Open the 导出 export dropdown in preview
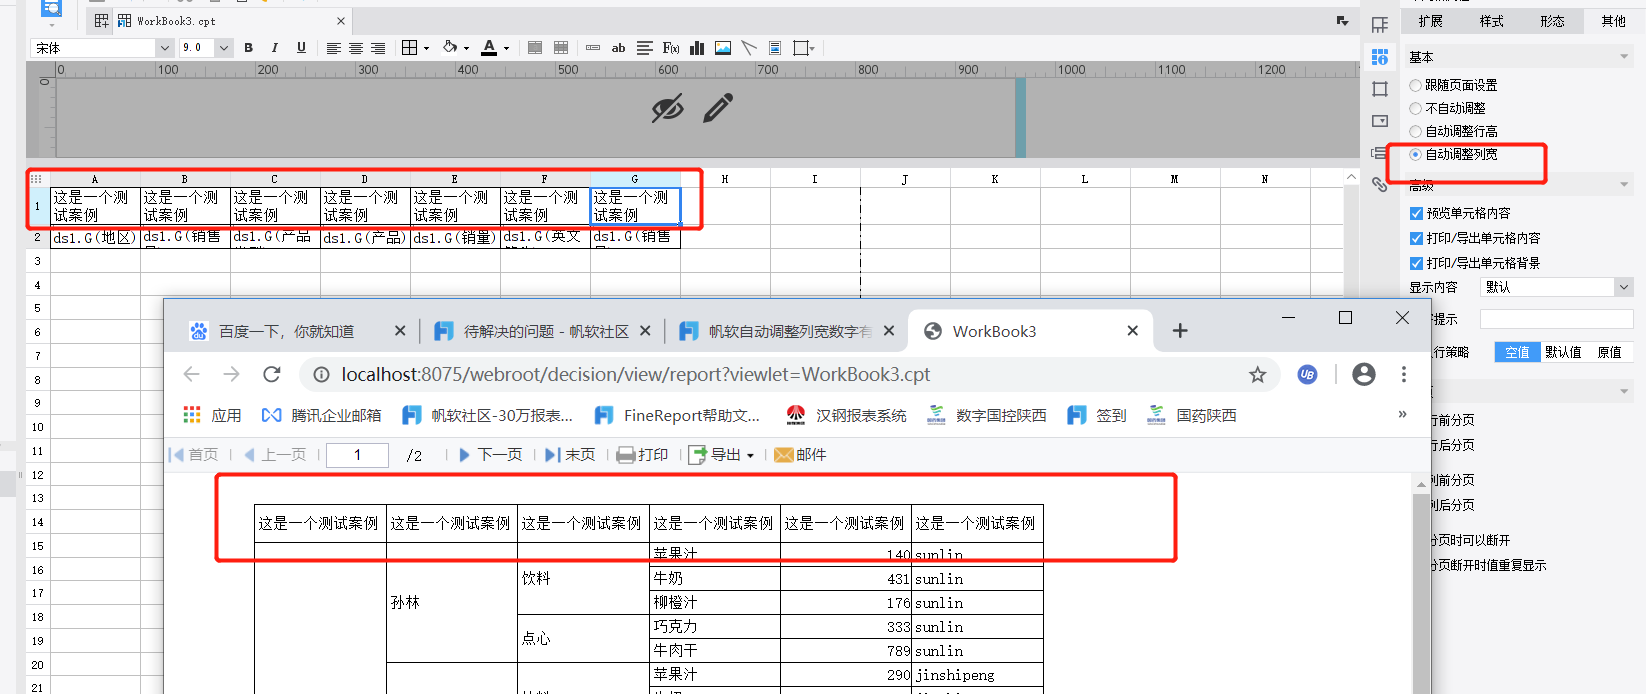Image resolution: width=1646 pixels, height=694 pixels. [x=721, y=455]
